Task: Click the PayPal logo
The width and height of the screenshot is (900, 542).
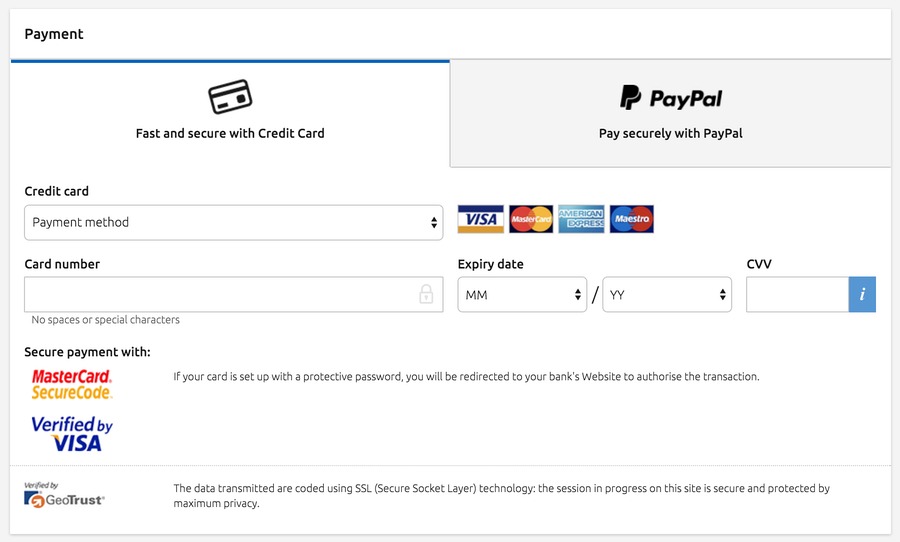Action: click(671, 98)
